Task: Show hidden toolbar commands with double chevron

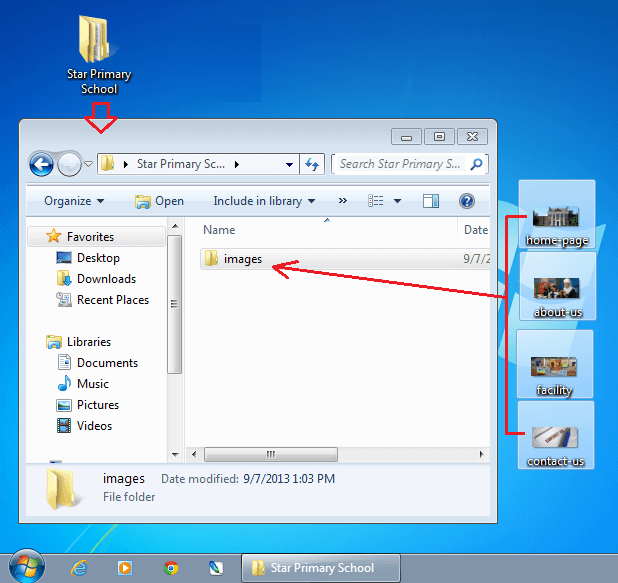Action: pos(343,201)
